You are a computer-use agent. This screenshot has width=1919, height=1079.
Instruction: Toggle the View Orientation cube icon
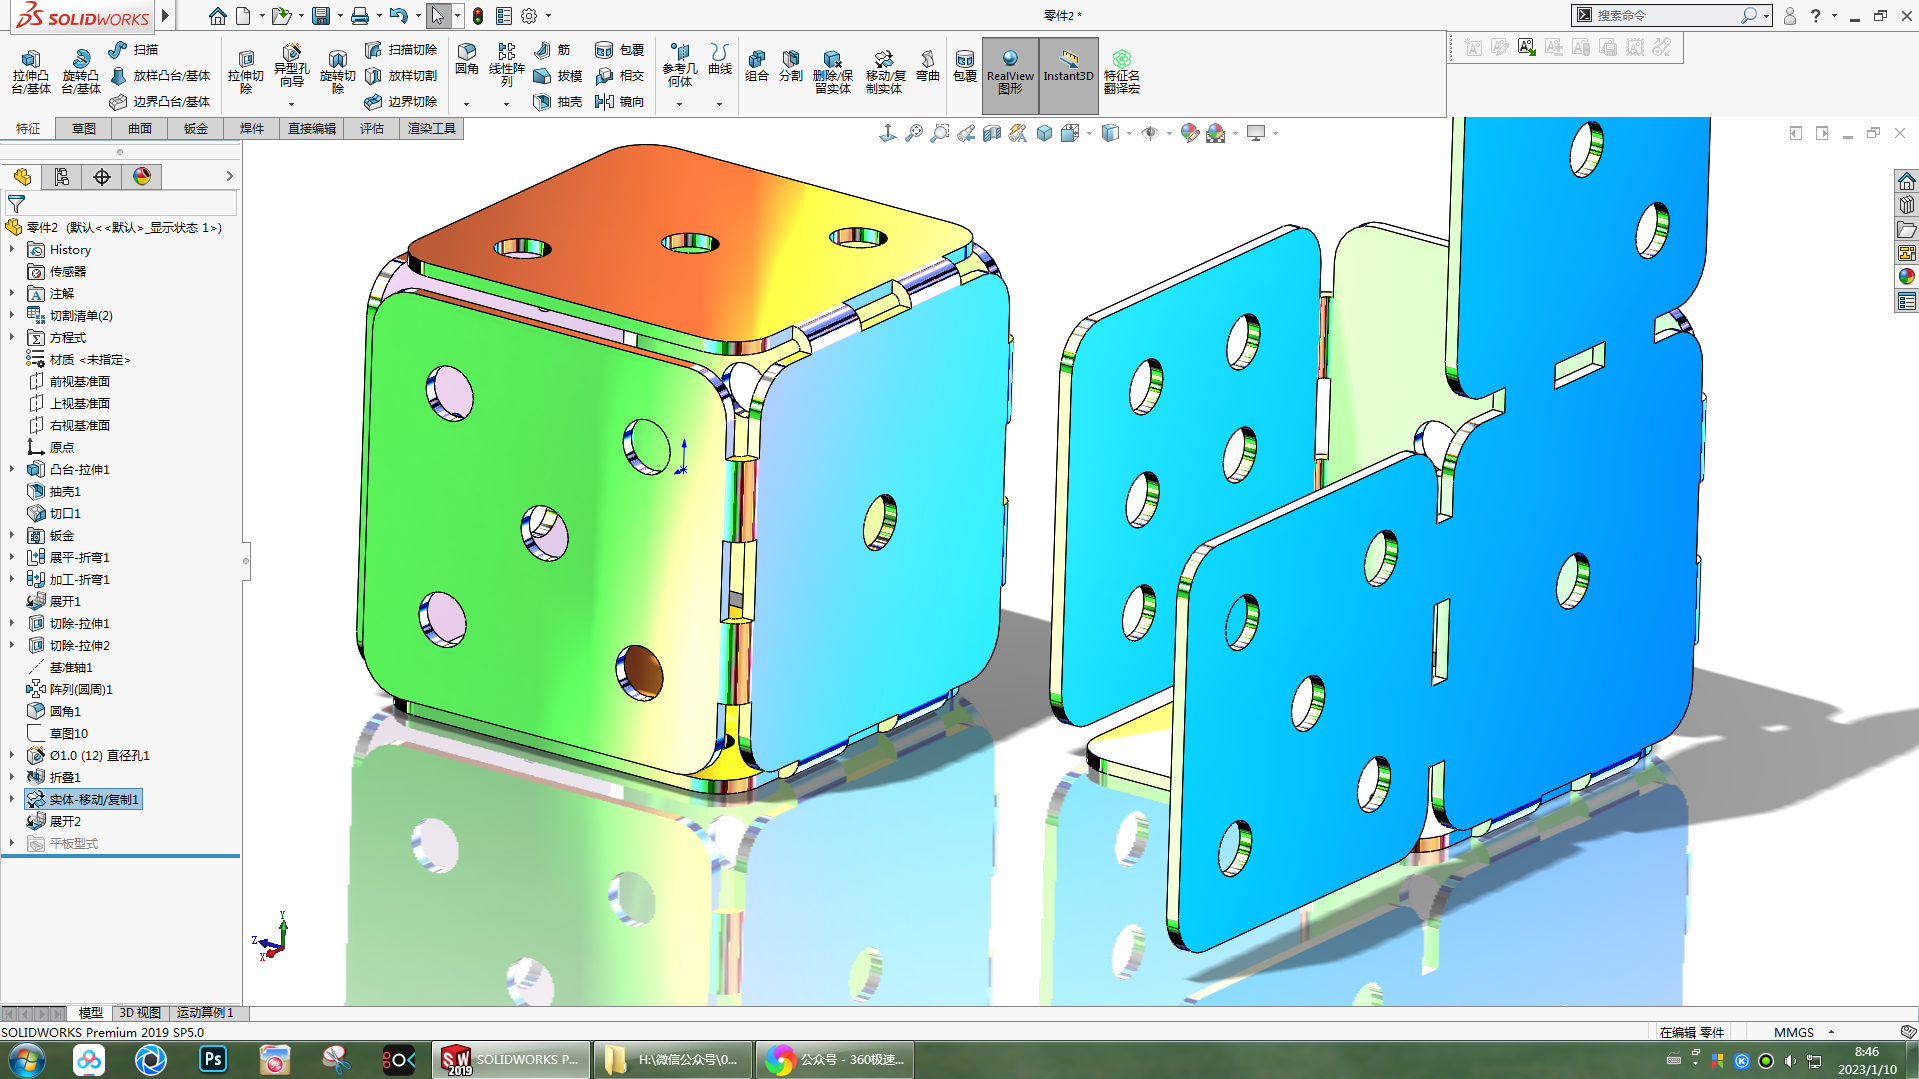coord(1070,133)
